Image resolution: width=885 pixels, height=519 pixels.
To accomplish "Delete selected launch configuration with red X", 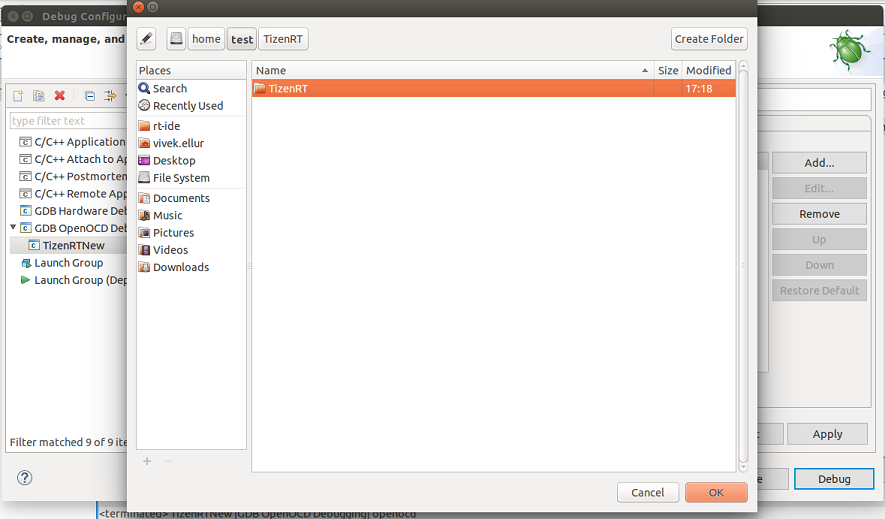I will pos(60,96).
